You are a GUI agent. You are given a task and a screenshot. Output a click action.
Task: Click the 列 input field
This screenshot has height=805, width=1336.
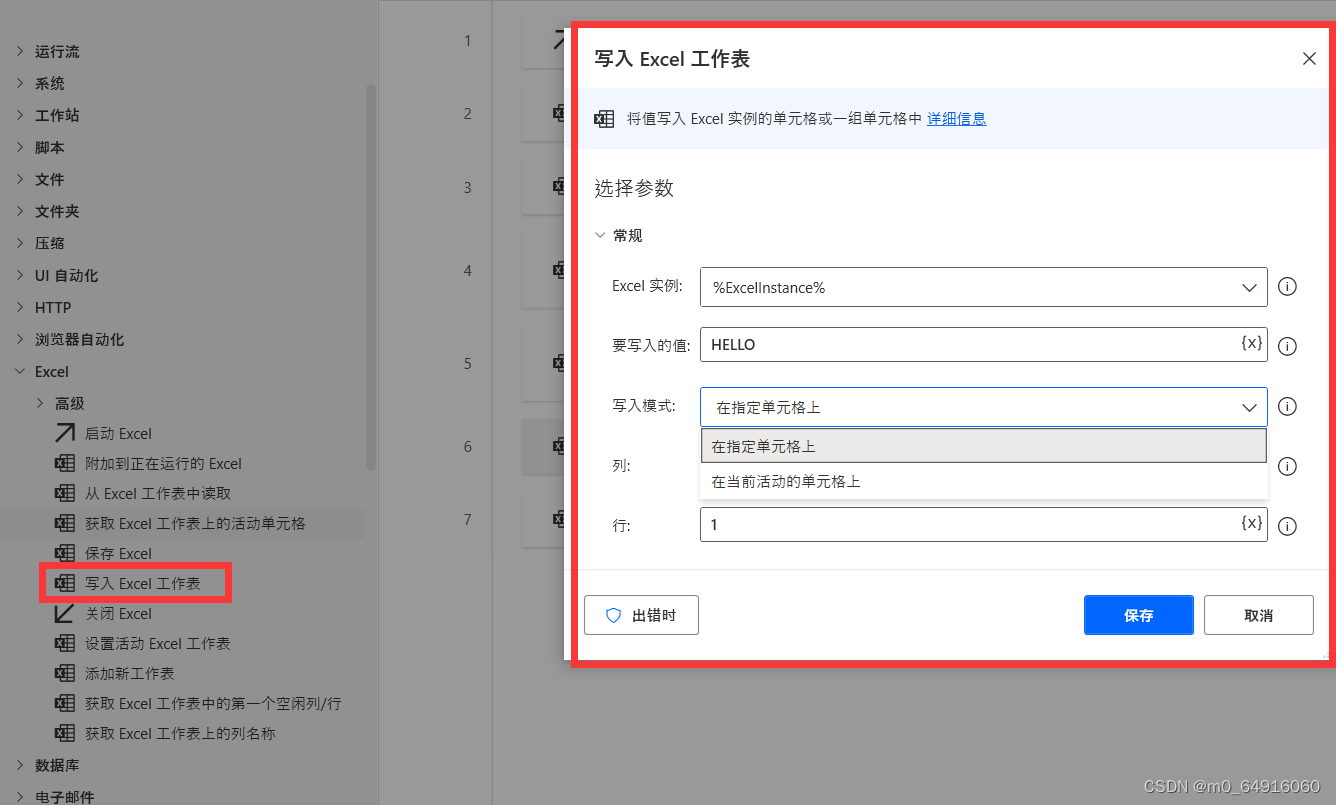[983, 465]
